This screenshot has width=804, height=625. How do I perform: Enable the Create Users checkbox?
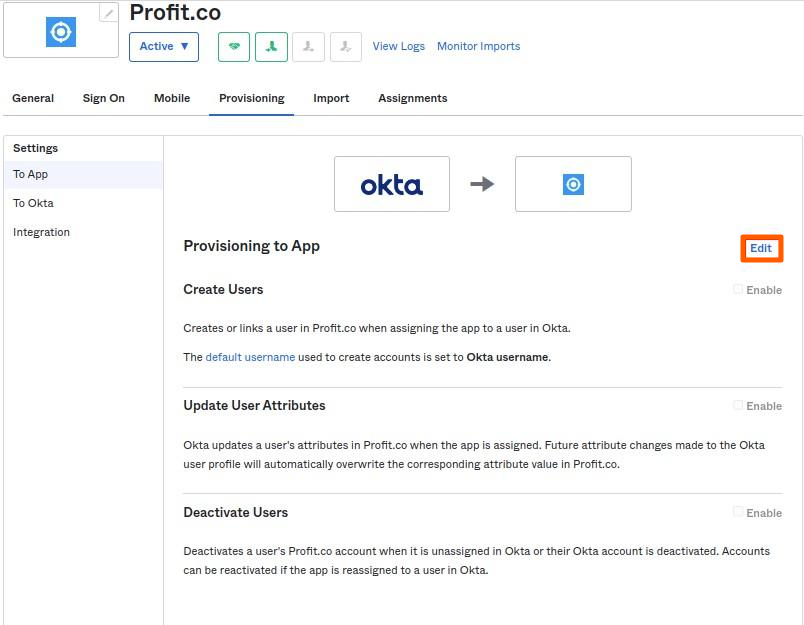tap(738, 289)
